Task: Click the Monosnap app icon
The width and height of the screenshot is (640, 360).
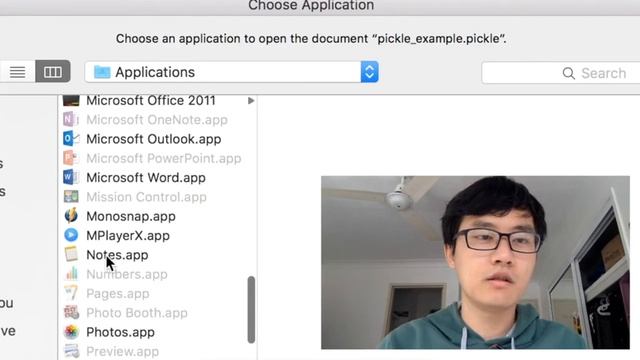Action: click(x=71, y=216)
